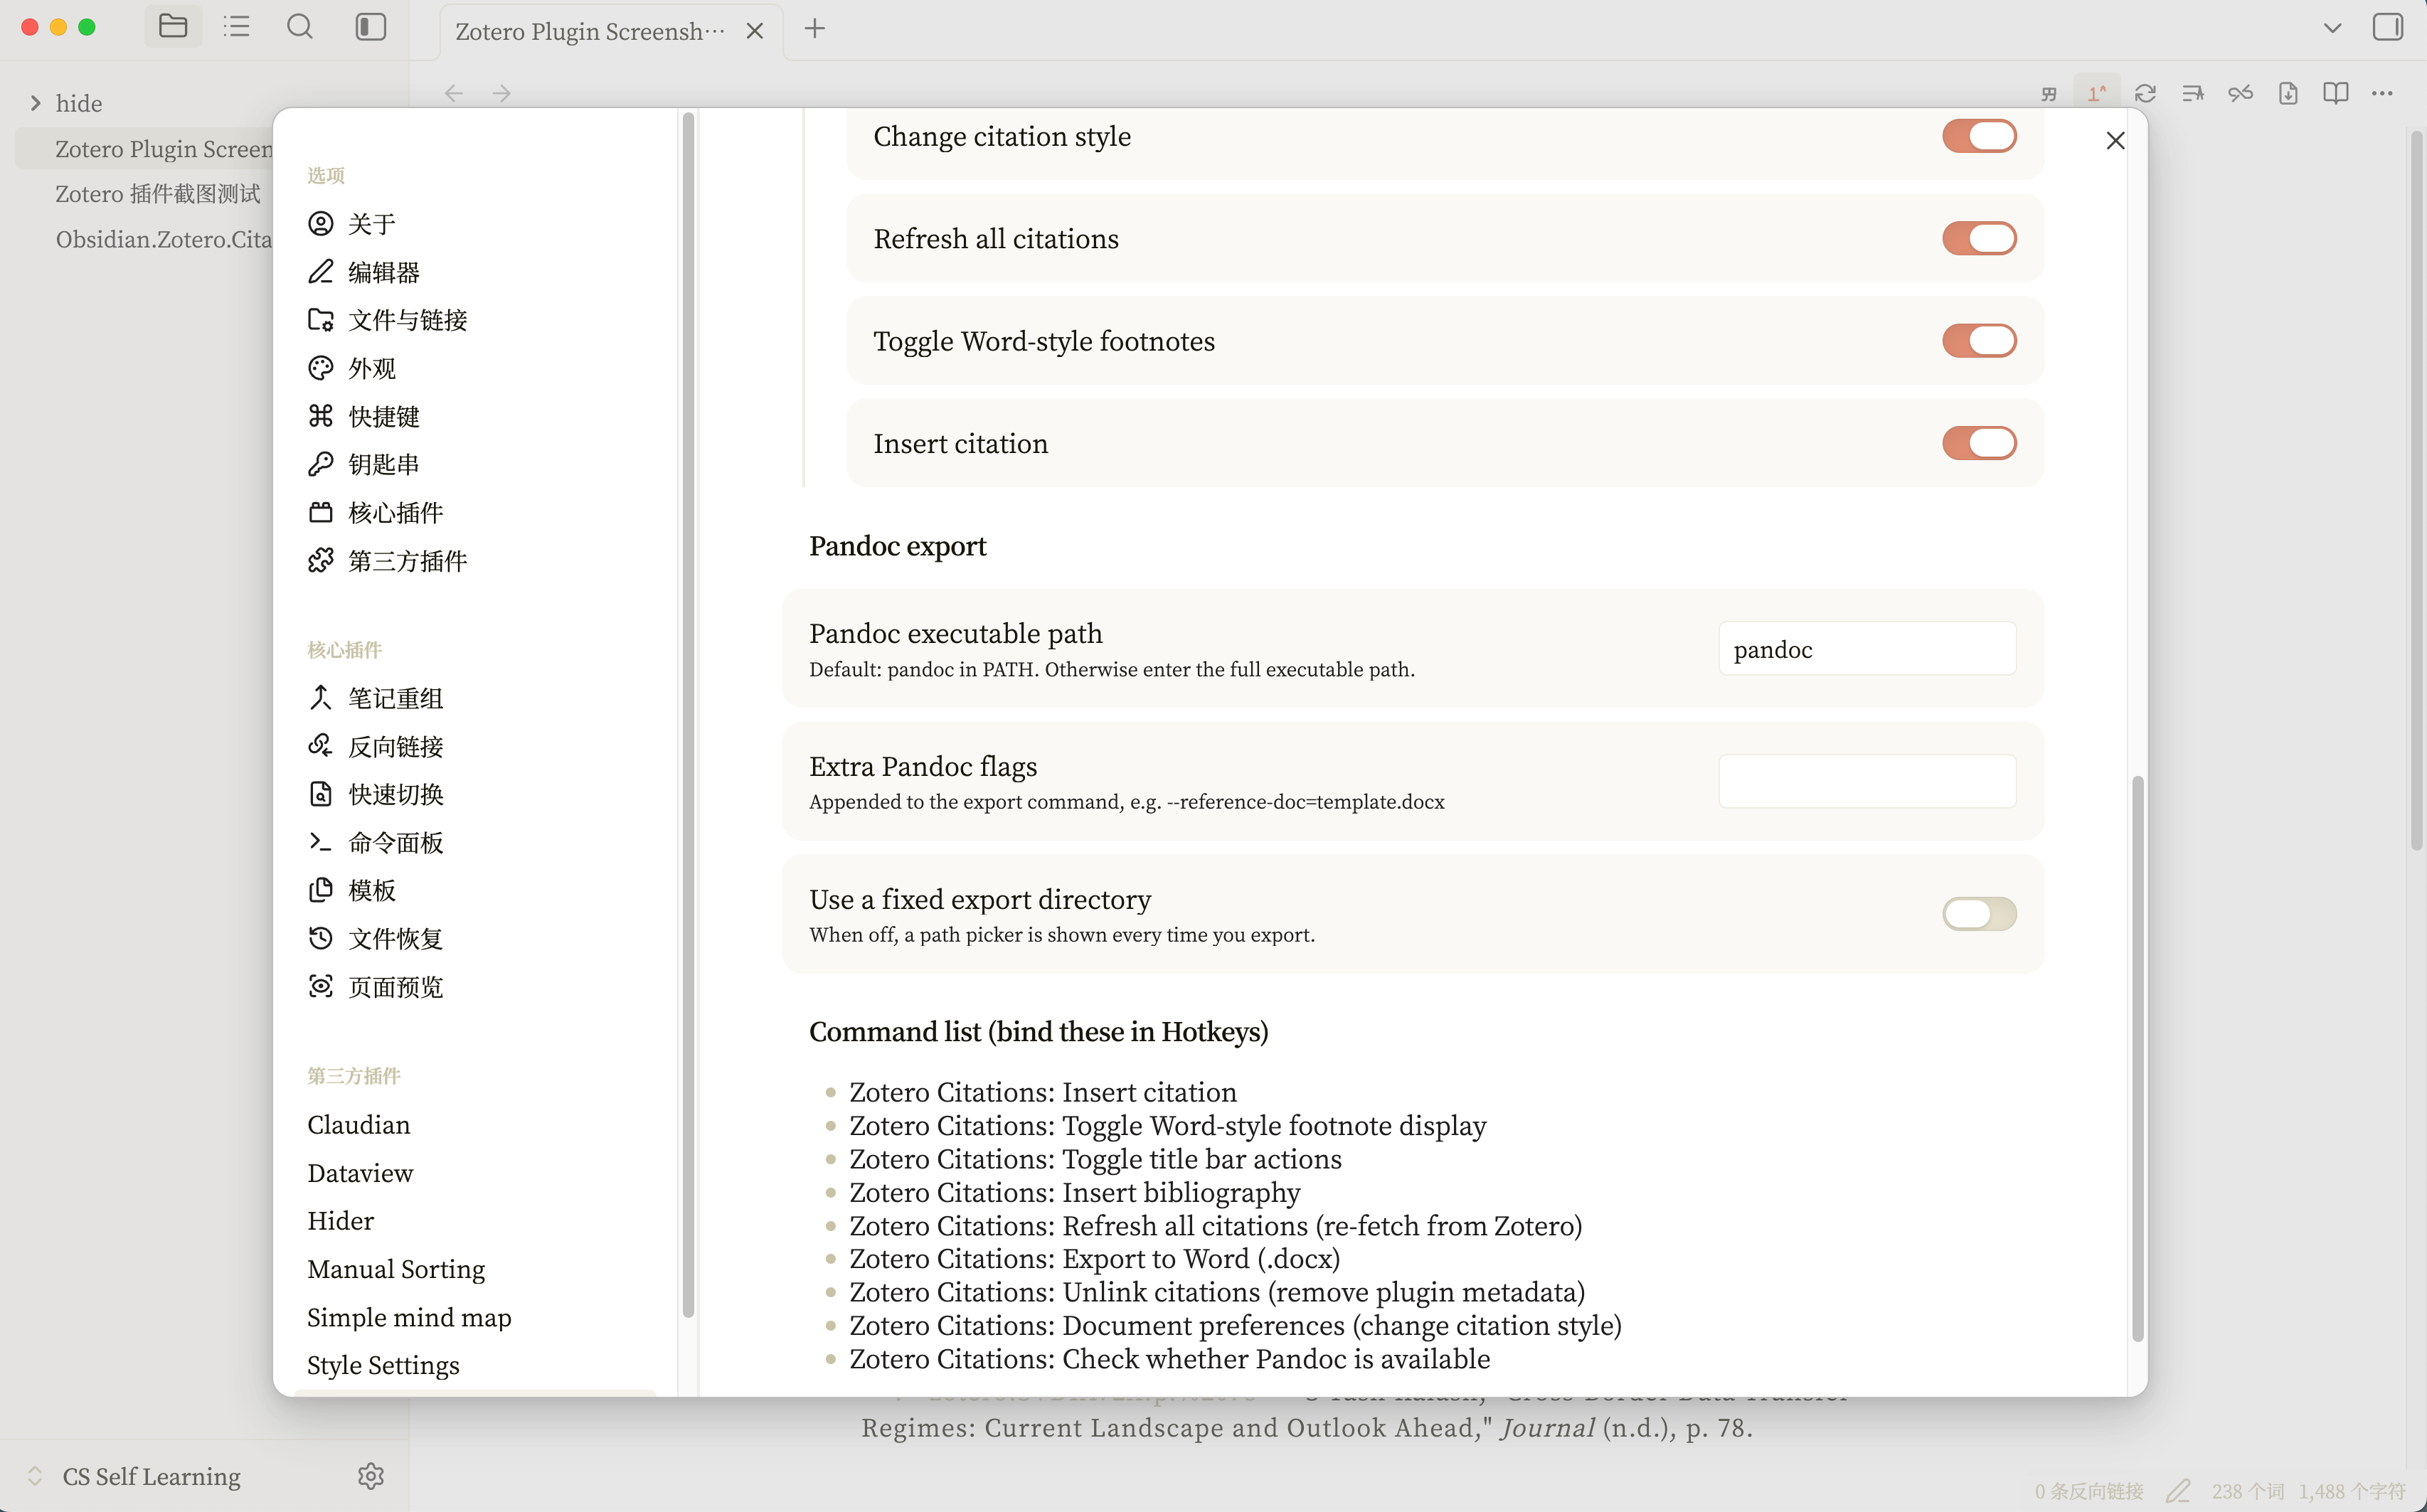Click the command-key icon beside 快捷键

pyautogui.click(x=320, y=416)
